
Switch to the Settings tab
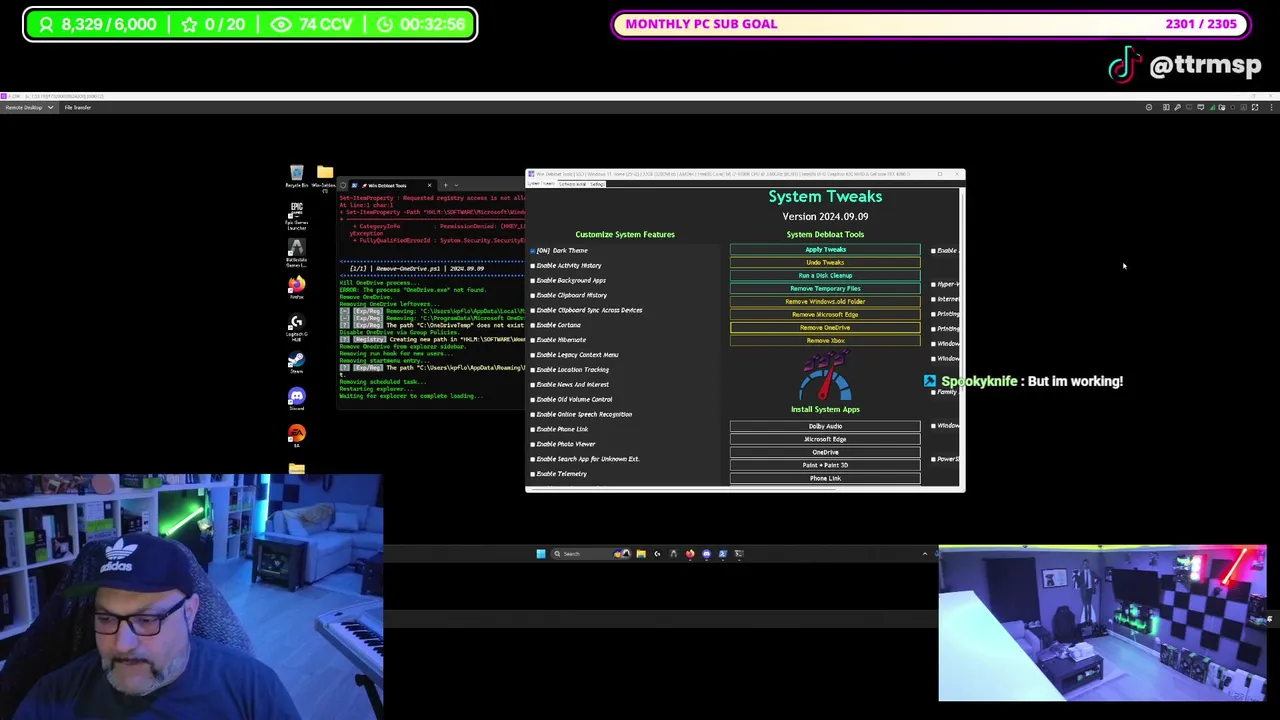(x=596, y=184)
